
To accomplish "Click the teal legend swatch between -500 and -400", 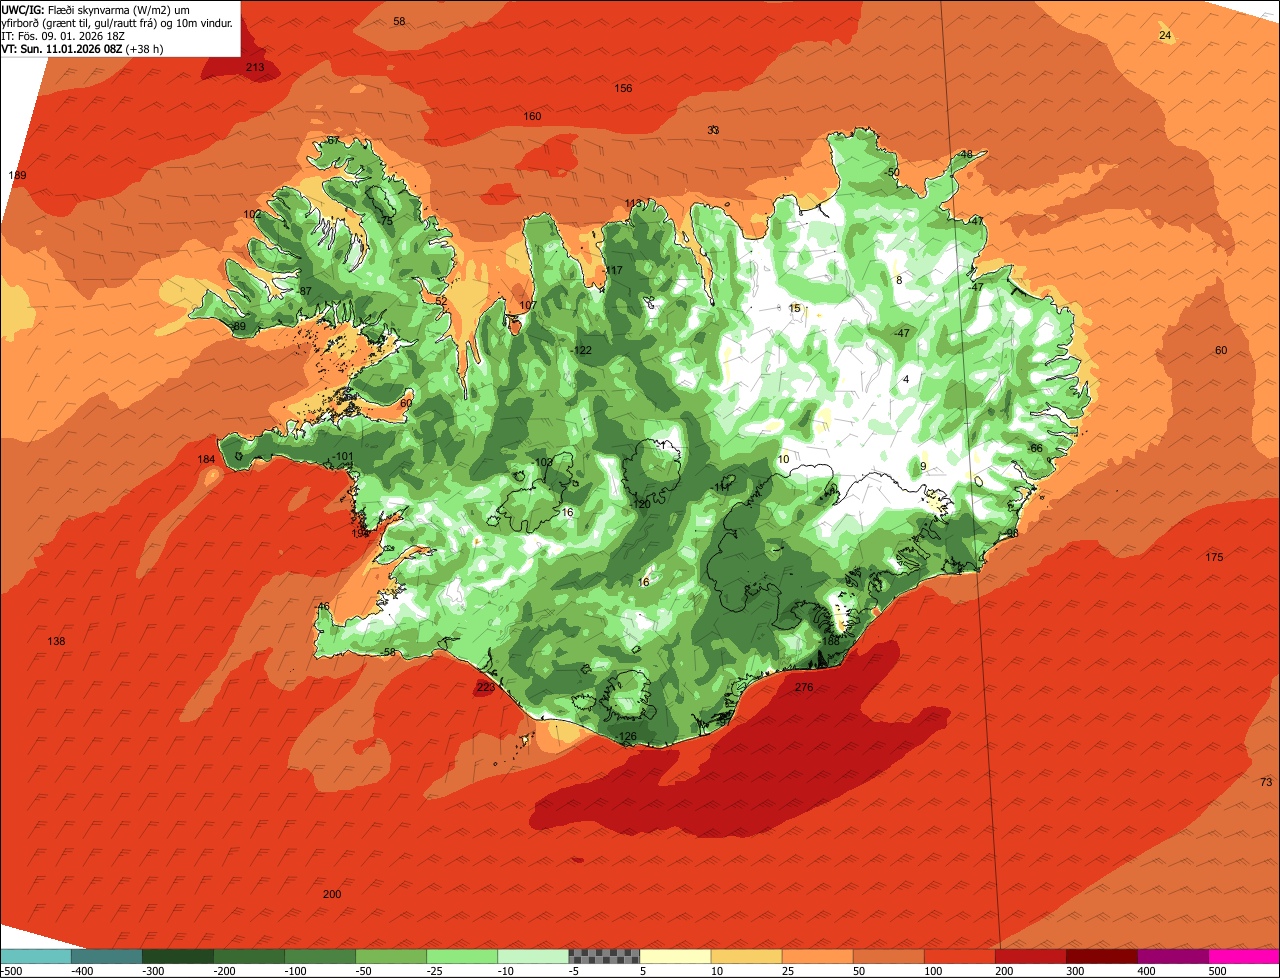I will pyautogui.click(x=35, y=956).
